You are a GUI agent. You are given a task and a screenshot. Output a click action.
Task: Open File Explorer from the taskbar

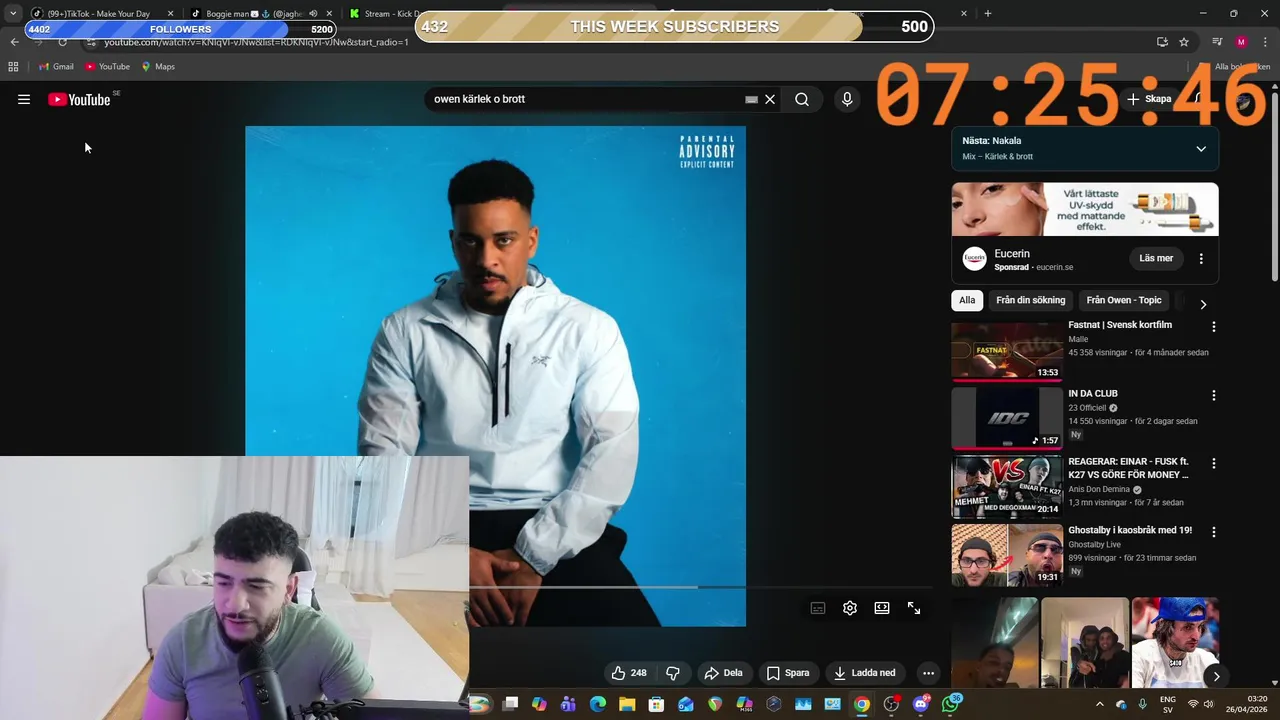(x=627, y=704)
